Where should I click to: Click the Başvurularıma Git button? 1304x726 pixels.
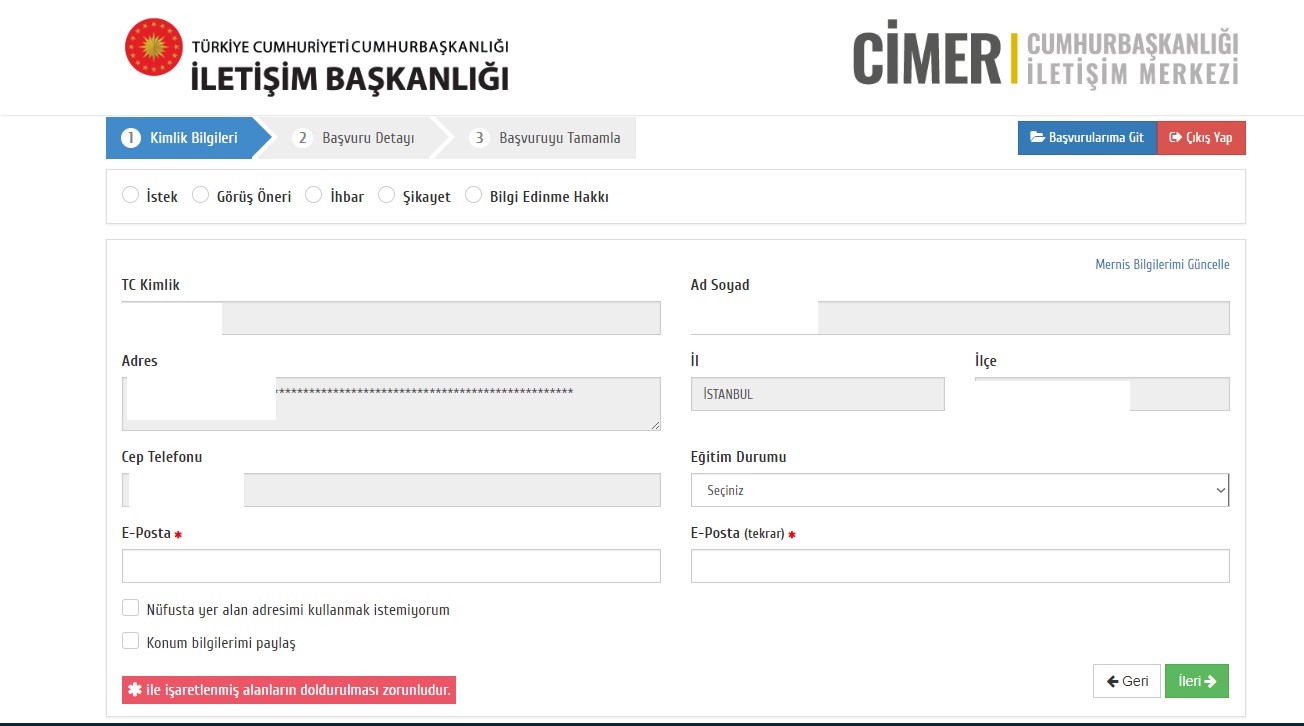(1087, 138)
